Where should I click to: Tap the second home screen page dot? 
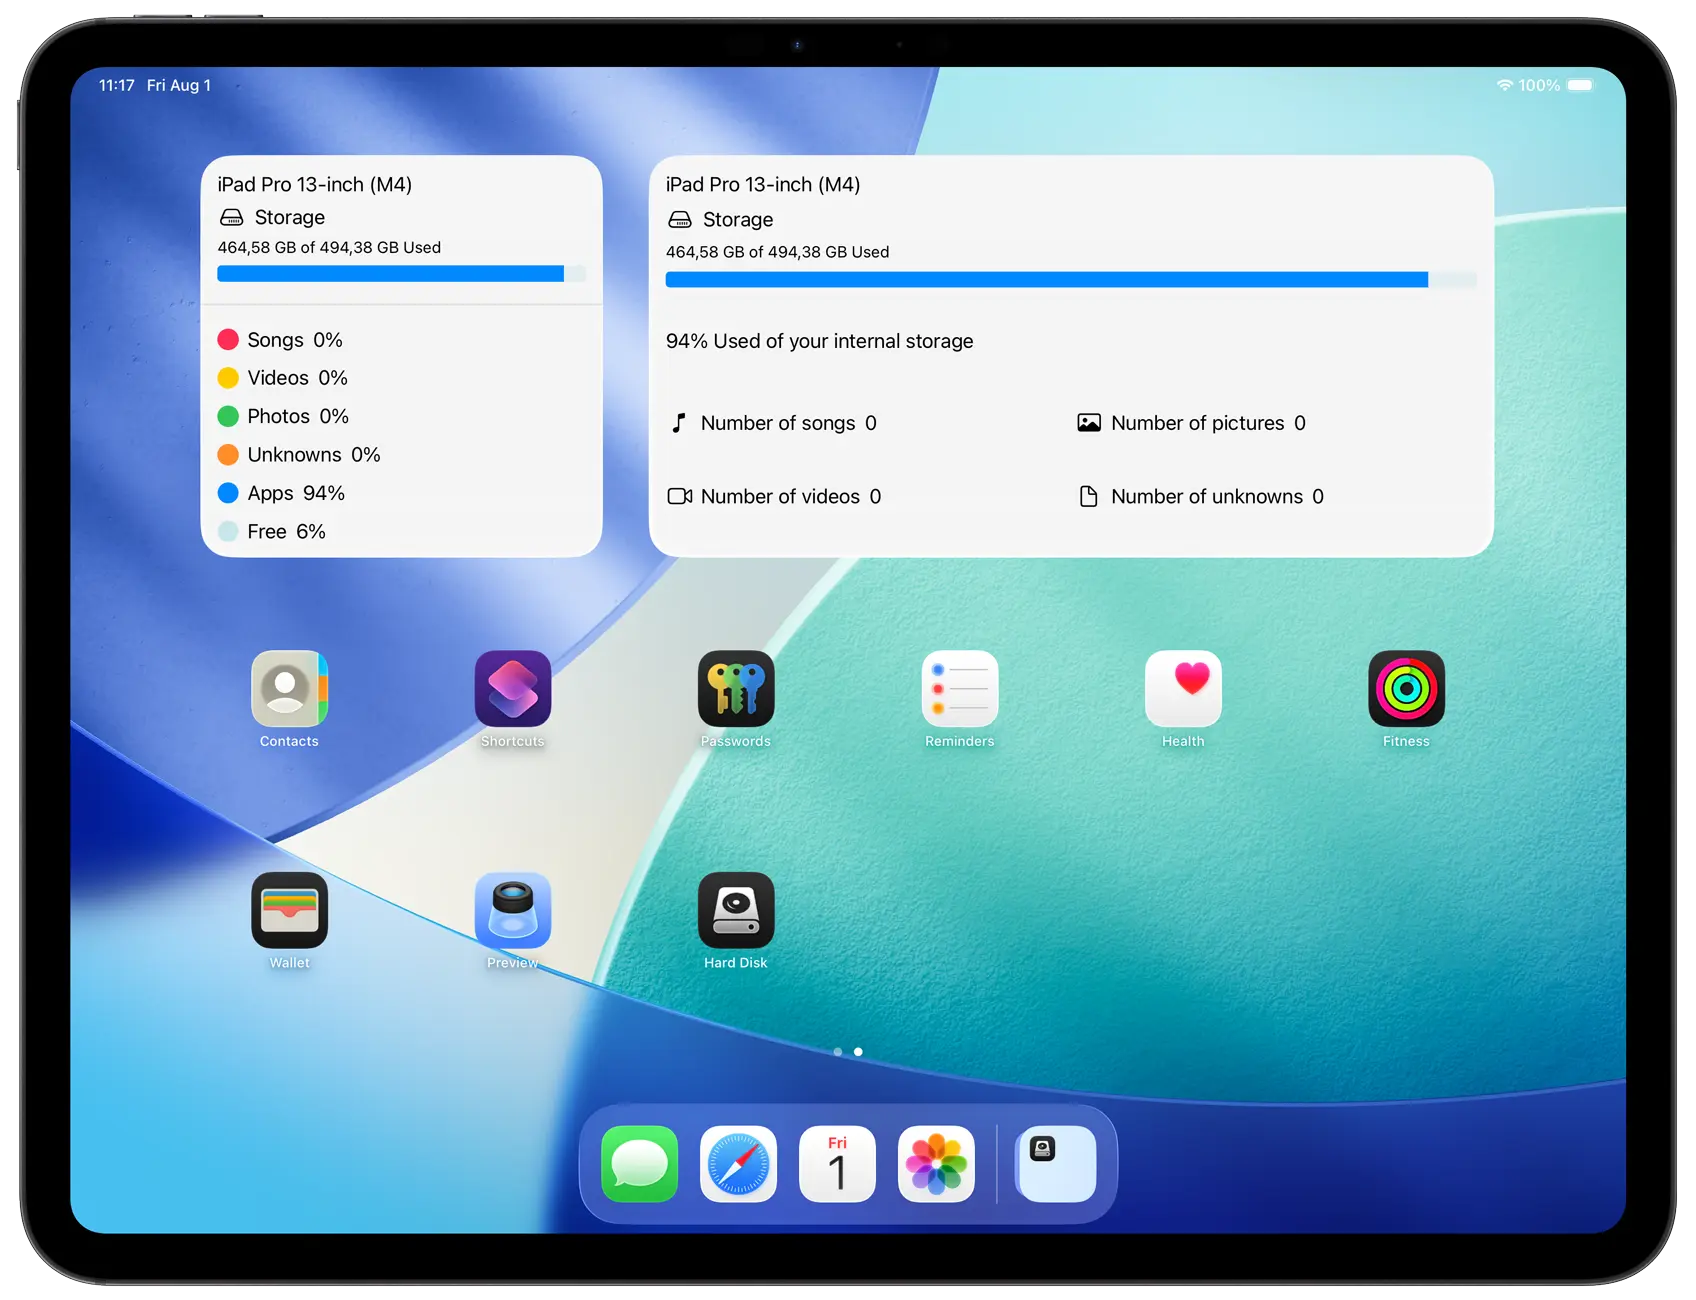858,1051
